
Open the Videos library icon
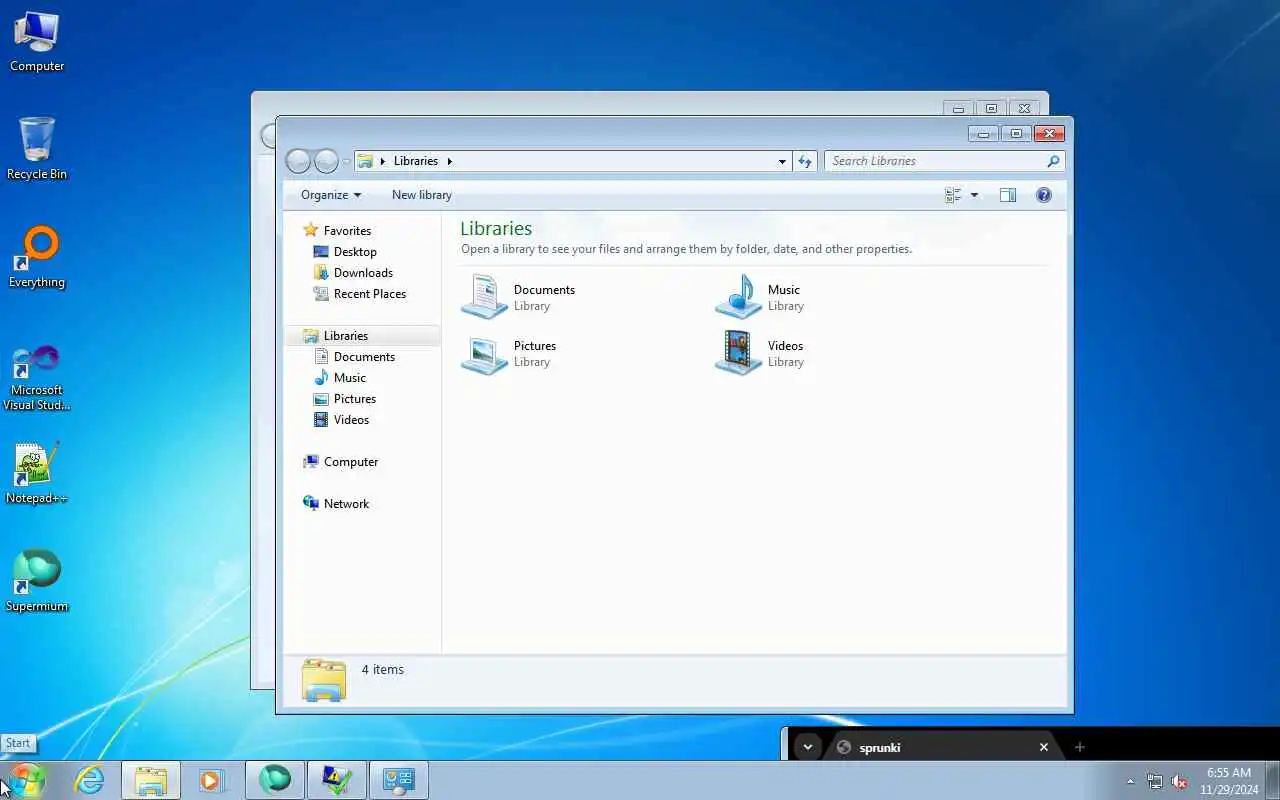point(738,353)
